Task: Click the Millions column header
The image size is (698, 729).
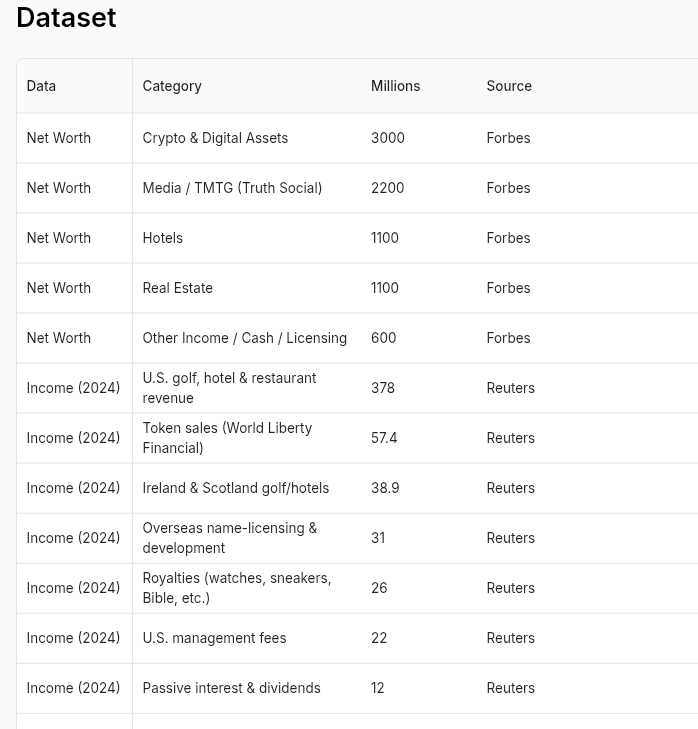Action: tap(419, 86)
